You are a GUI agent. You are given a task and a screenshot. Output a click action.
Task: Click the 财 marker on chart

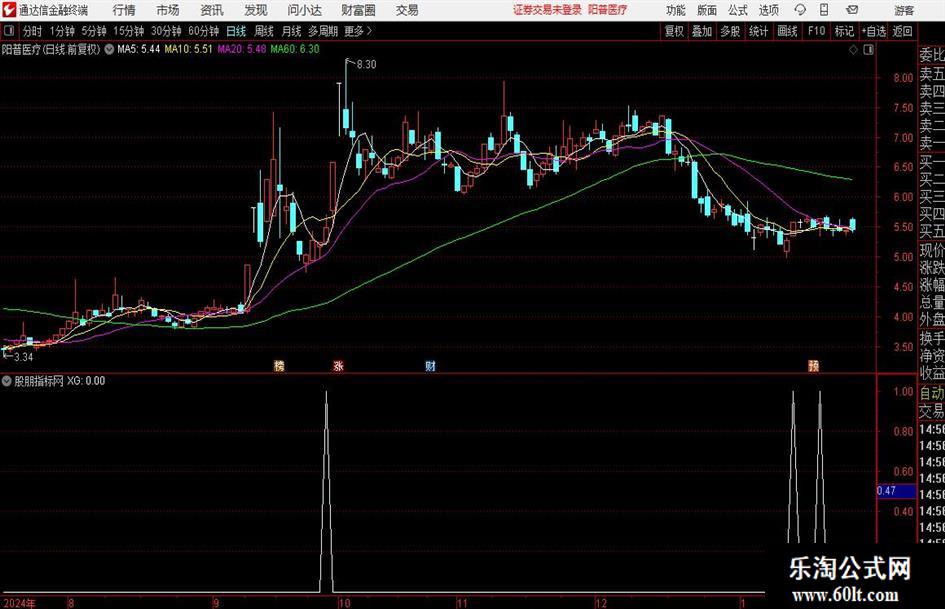pyautogui.click(x=430, y=366)
